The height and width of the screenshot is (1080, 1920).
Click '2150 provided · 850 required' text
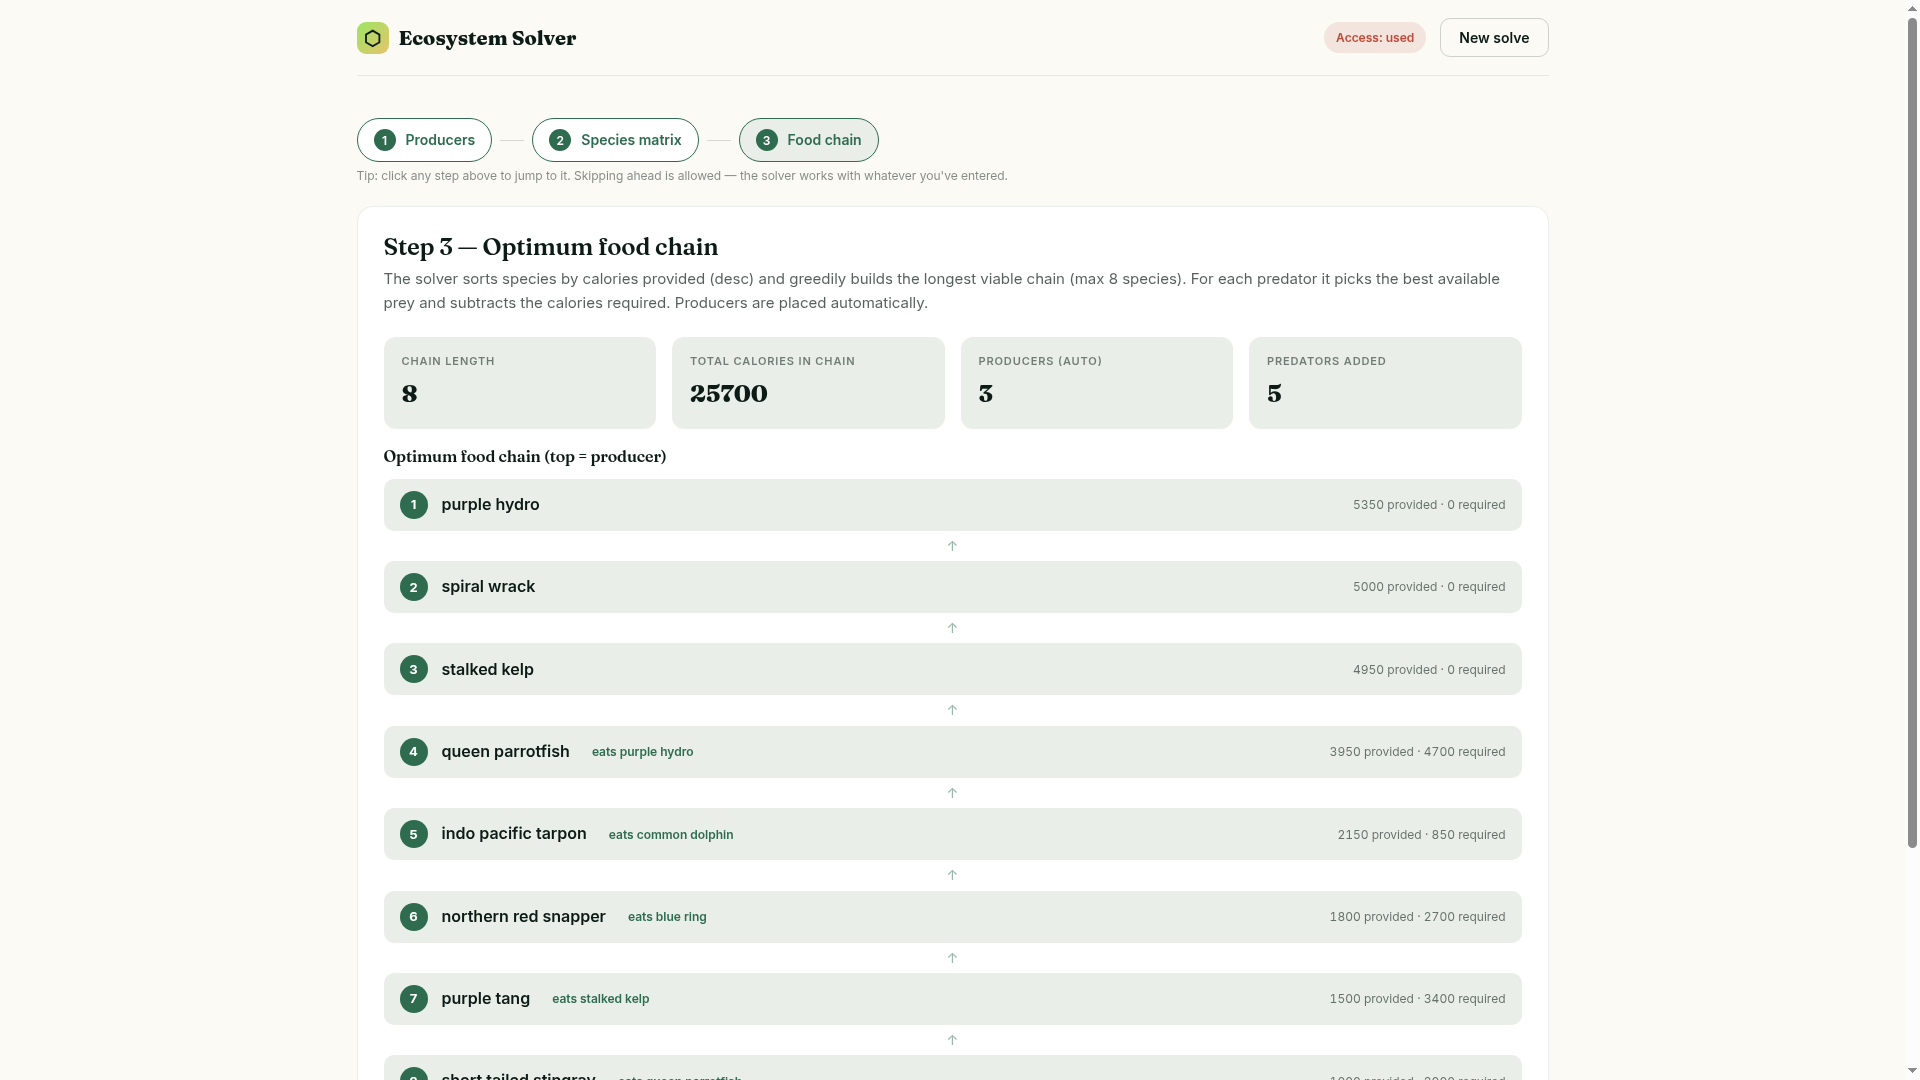click(x=1421, y=835)
